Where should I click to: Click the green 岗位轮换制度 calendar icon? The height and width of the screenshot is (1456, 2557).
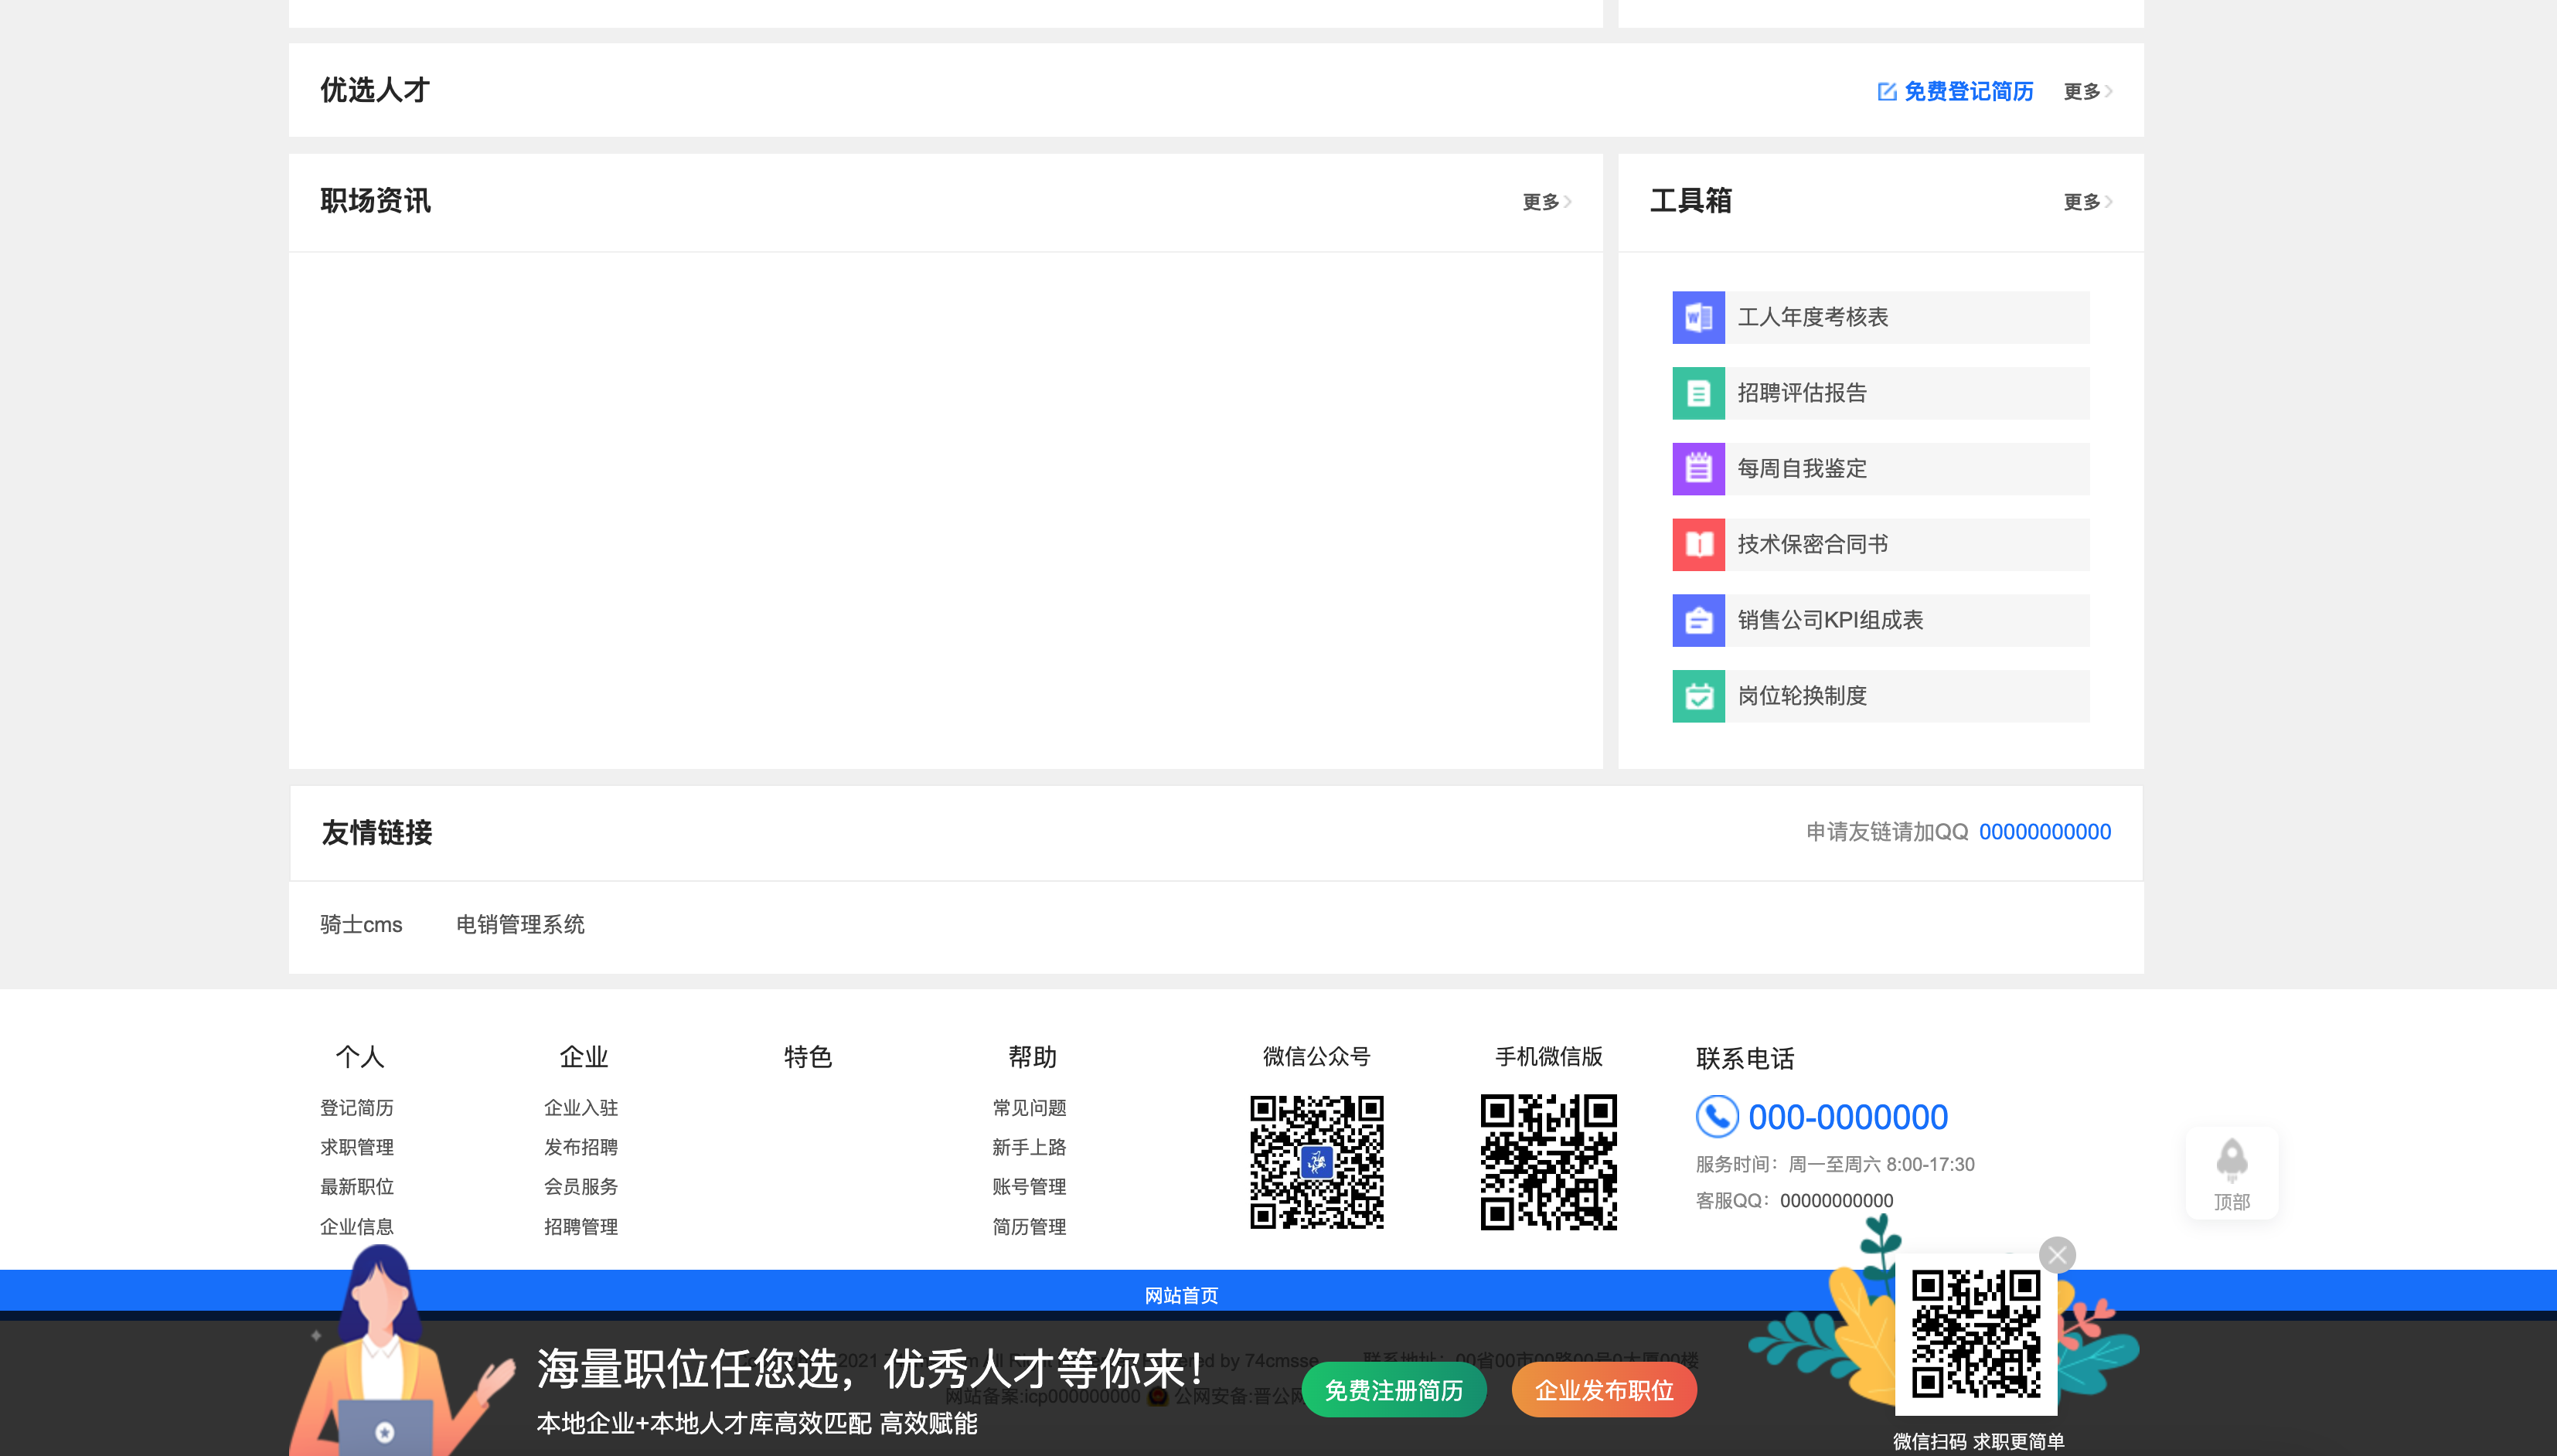tap(1698, 696)
